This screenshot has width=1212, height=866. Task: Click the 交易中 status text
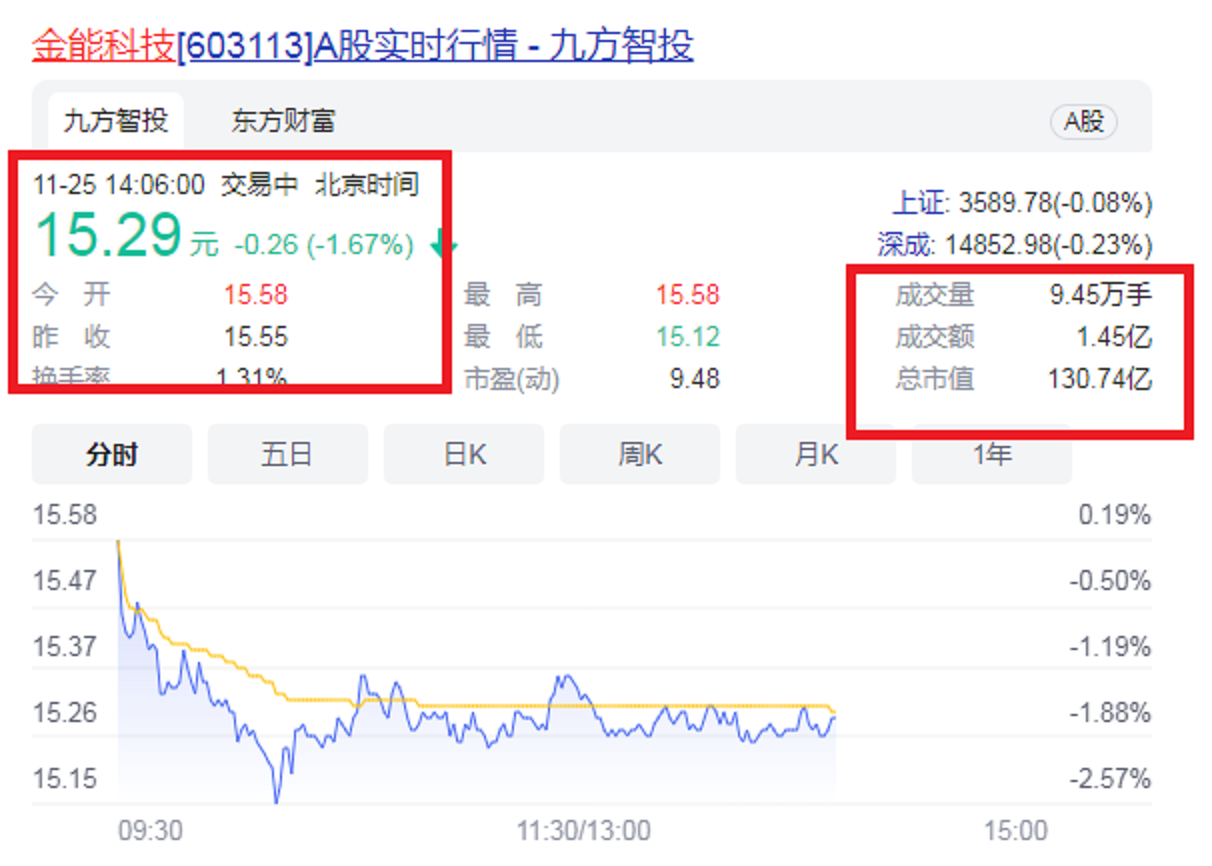[x=260, y=184]
